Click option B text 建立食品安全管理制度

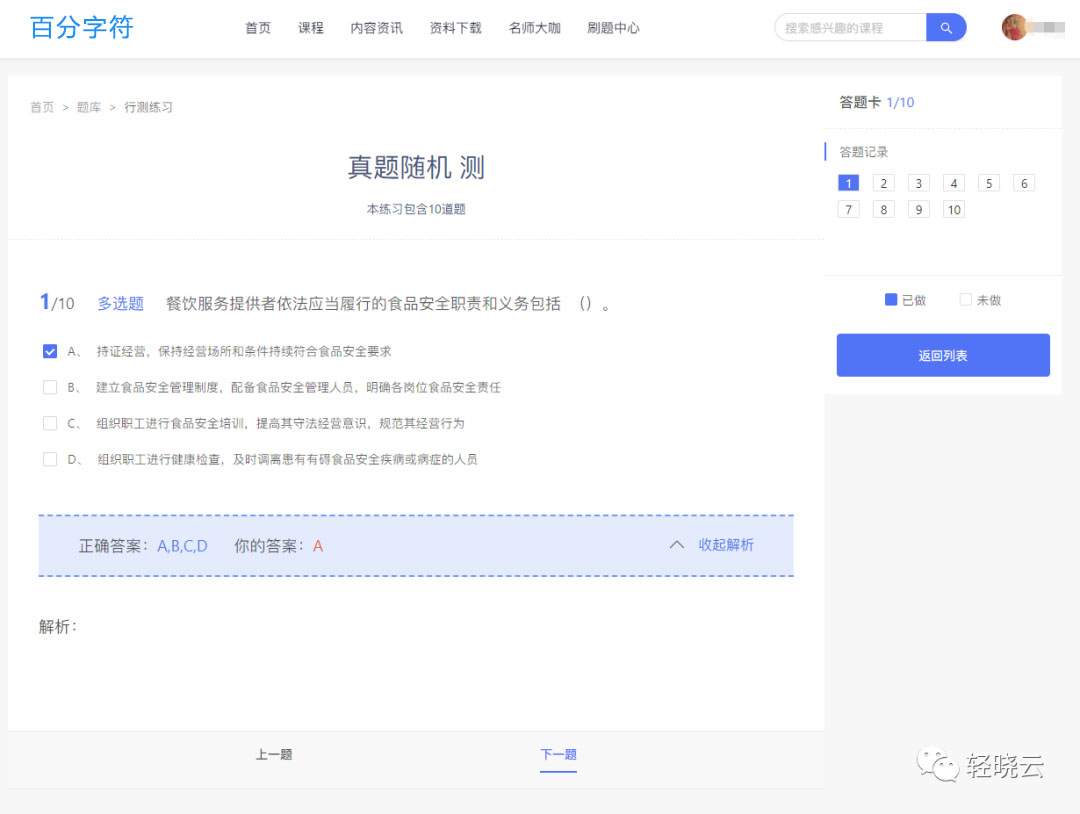click(x=298, y=387)
